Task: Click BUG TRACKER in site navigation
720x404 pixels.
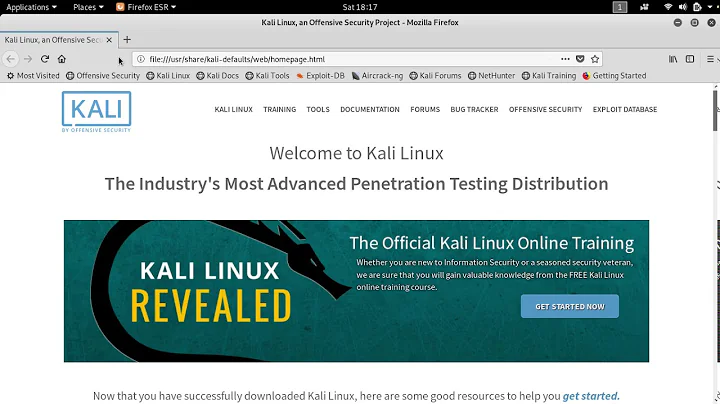Action: pos(474,109)
